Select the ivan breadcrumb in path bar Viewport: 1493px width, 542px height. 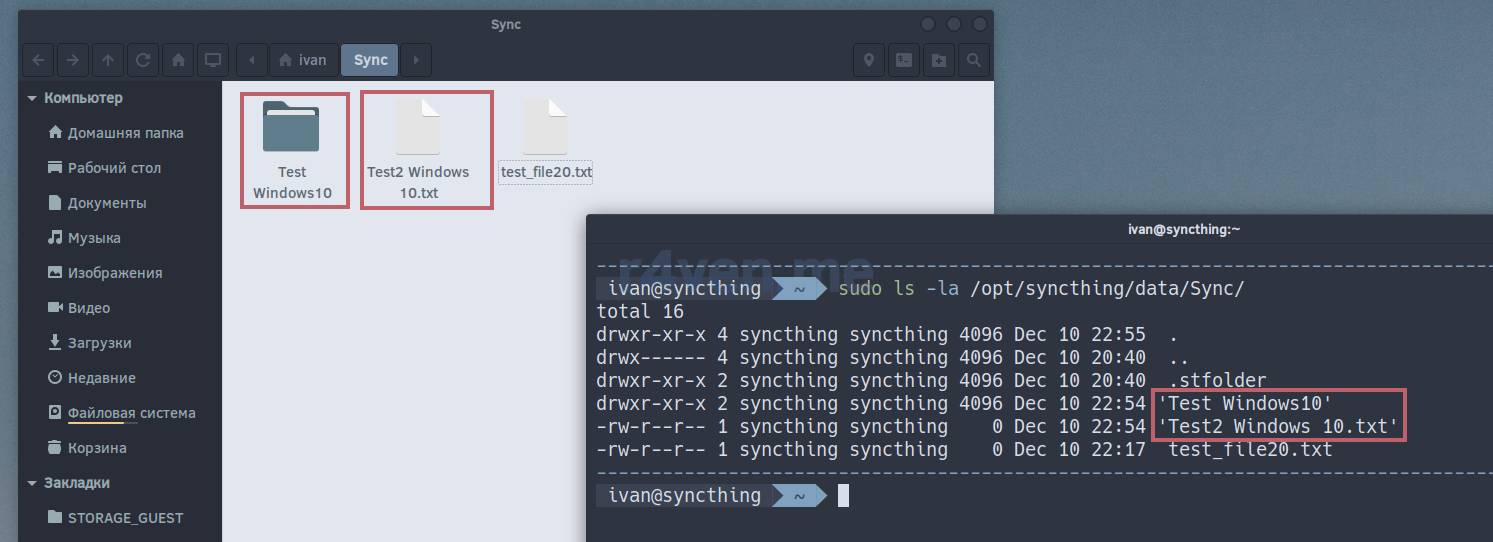tap(302, 60)
